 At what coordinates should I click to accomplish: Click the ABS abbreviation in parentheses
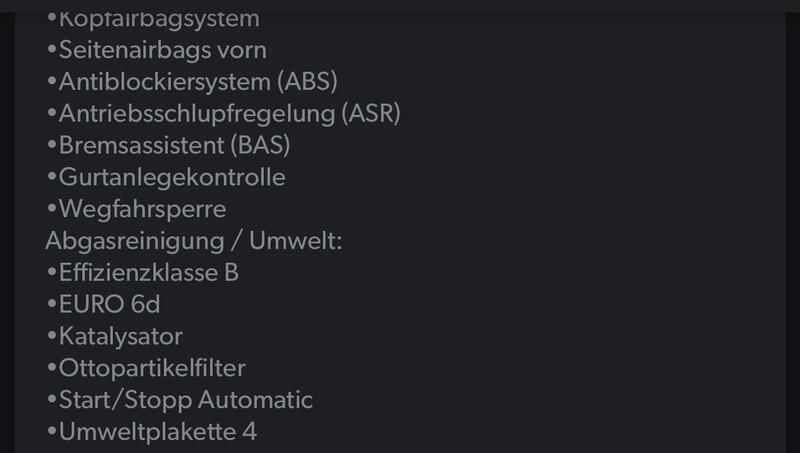[x=308, y=82]
